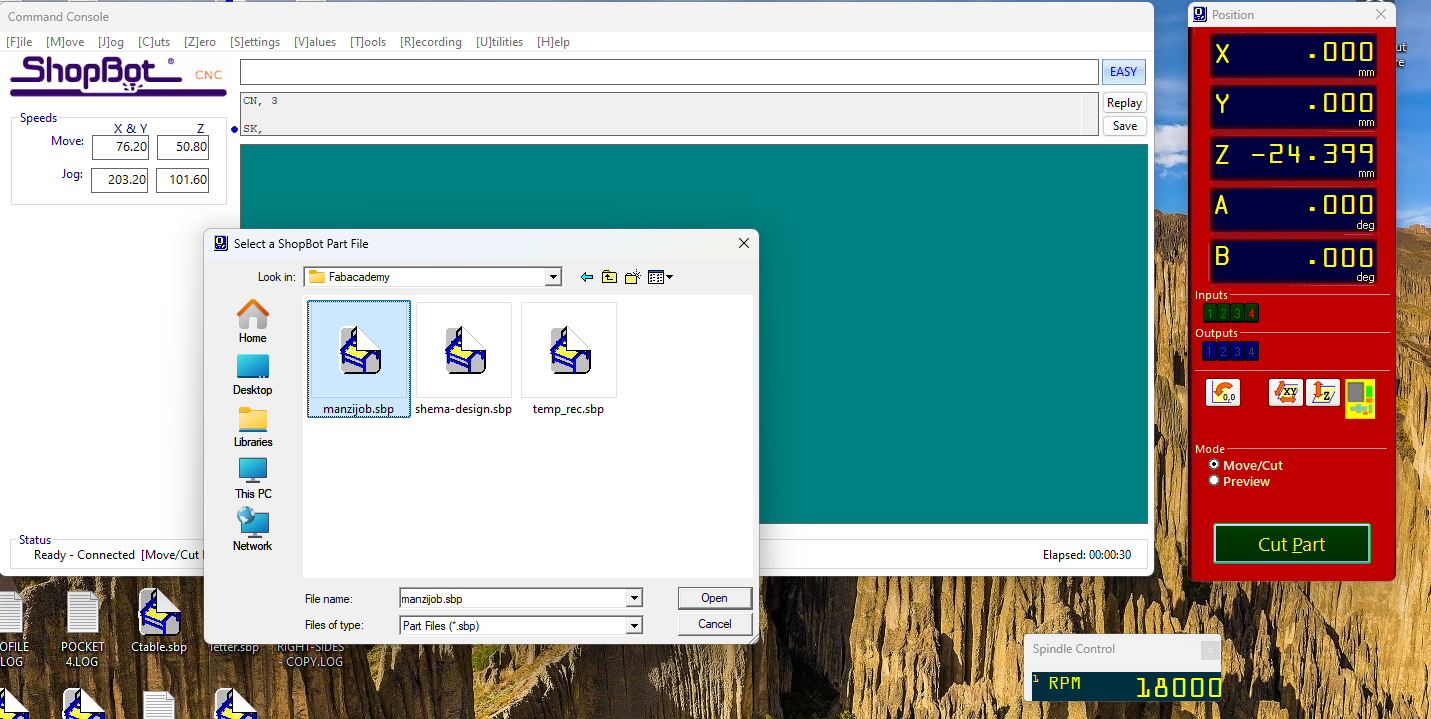Screen dimensions: 1431x719
Task: Click the Cut Part button
Action: pos(1291,544)
